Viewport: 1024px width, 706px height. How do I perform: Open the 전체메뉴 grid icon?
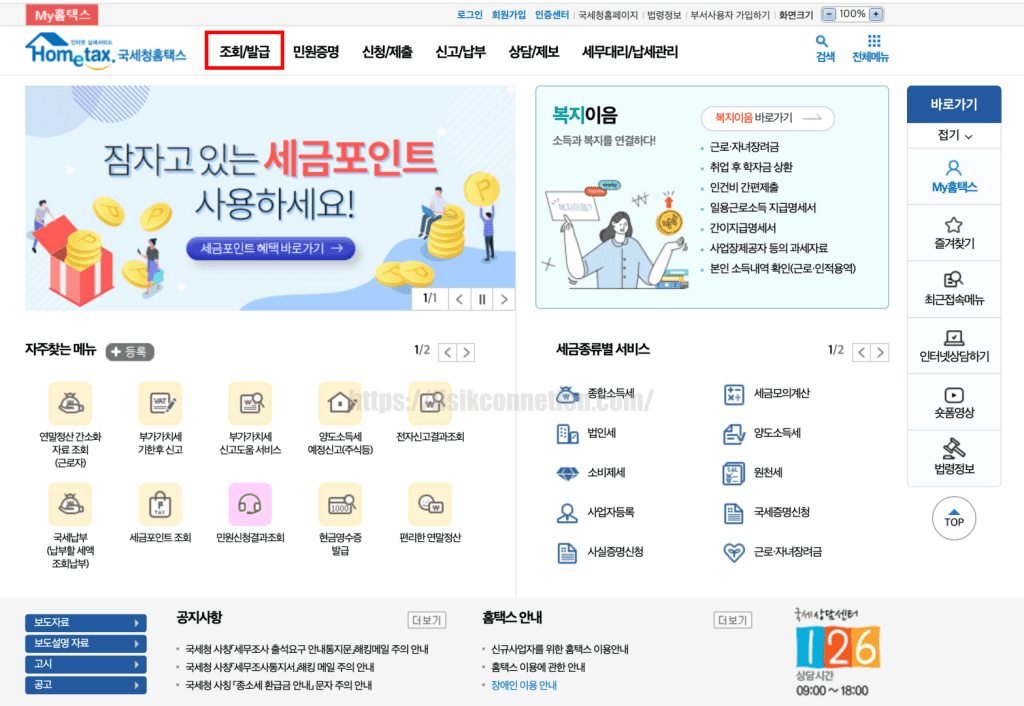[874, 41]
